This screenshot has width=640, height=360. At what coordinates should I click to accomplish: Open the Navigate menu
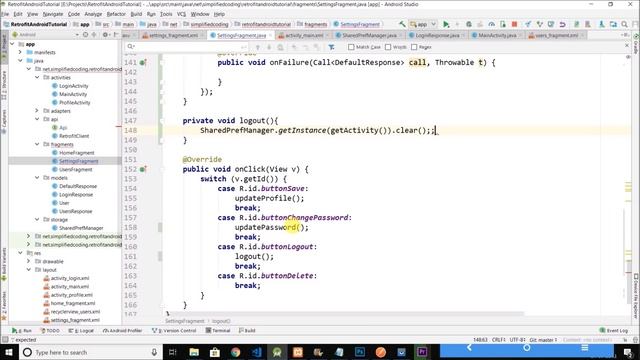tap(53, 14)
